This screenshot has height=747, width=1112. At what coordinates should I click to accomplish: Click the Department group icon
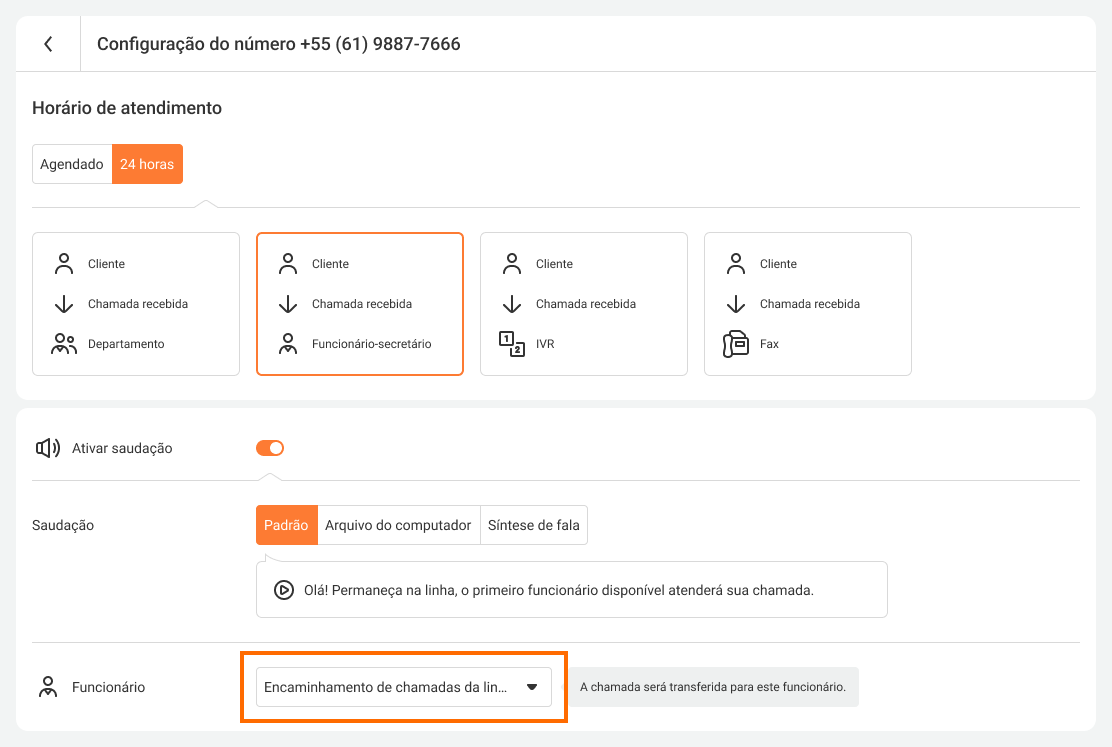pos(64,344)
